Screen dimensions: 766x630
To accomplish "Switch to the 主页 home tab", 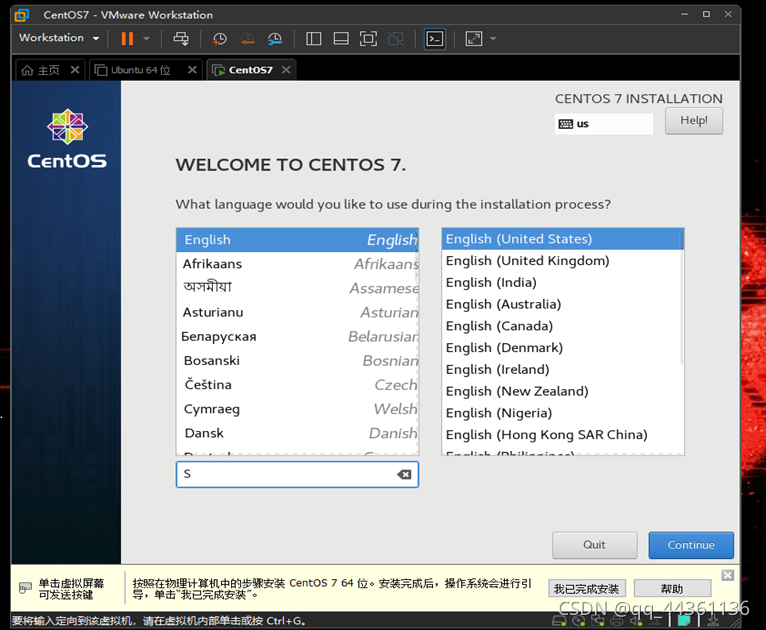I will (x=41, y=70).
